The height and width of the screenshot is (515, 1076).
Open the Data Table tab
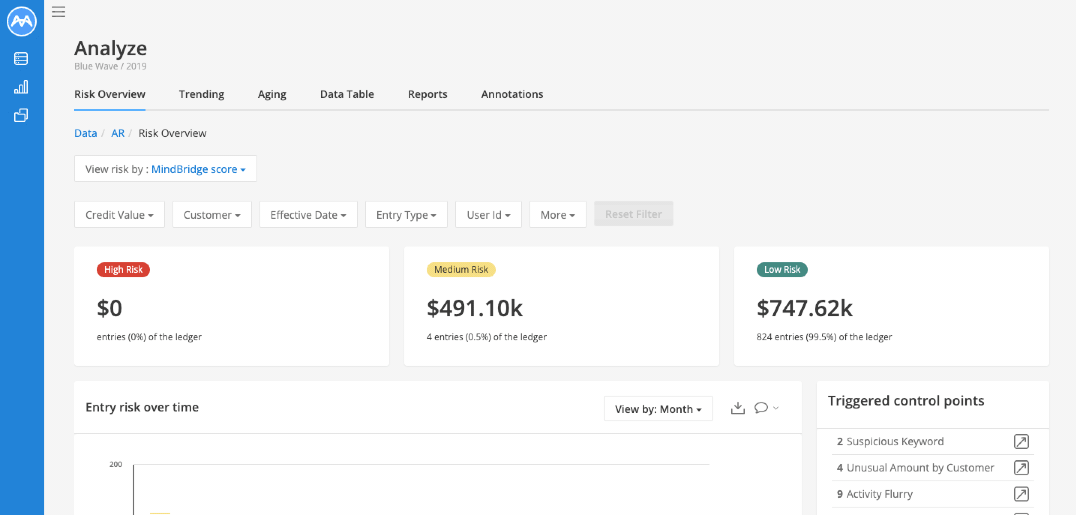click(x=347, y=94)
